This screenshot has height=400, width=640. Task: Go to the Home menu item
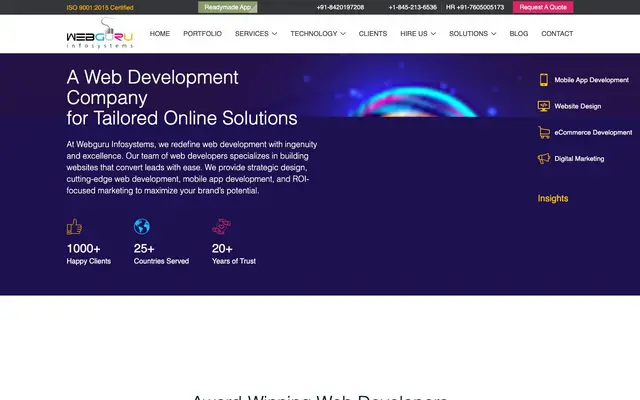160,33
